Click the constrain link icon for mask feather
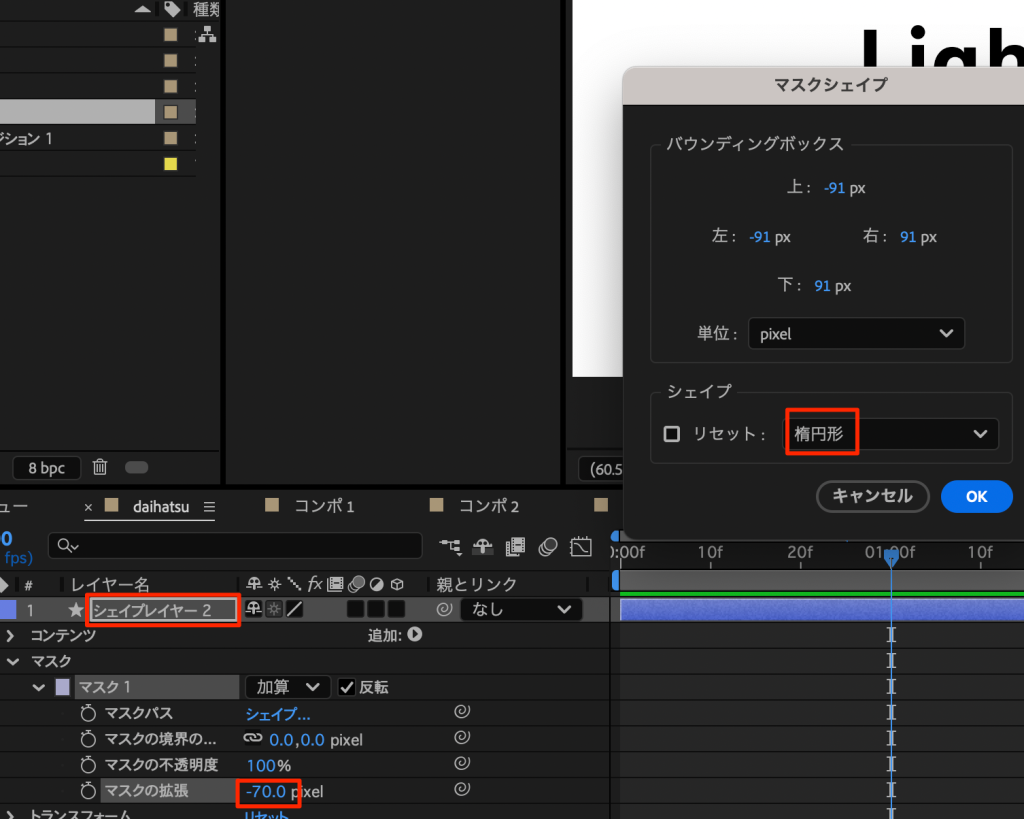 coord(253,739)
